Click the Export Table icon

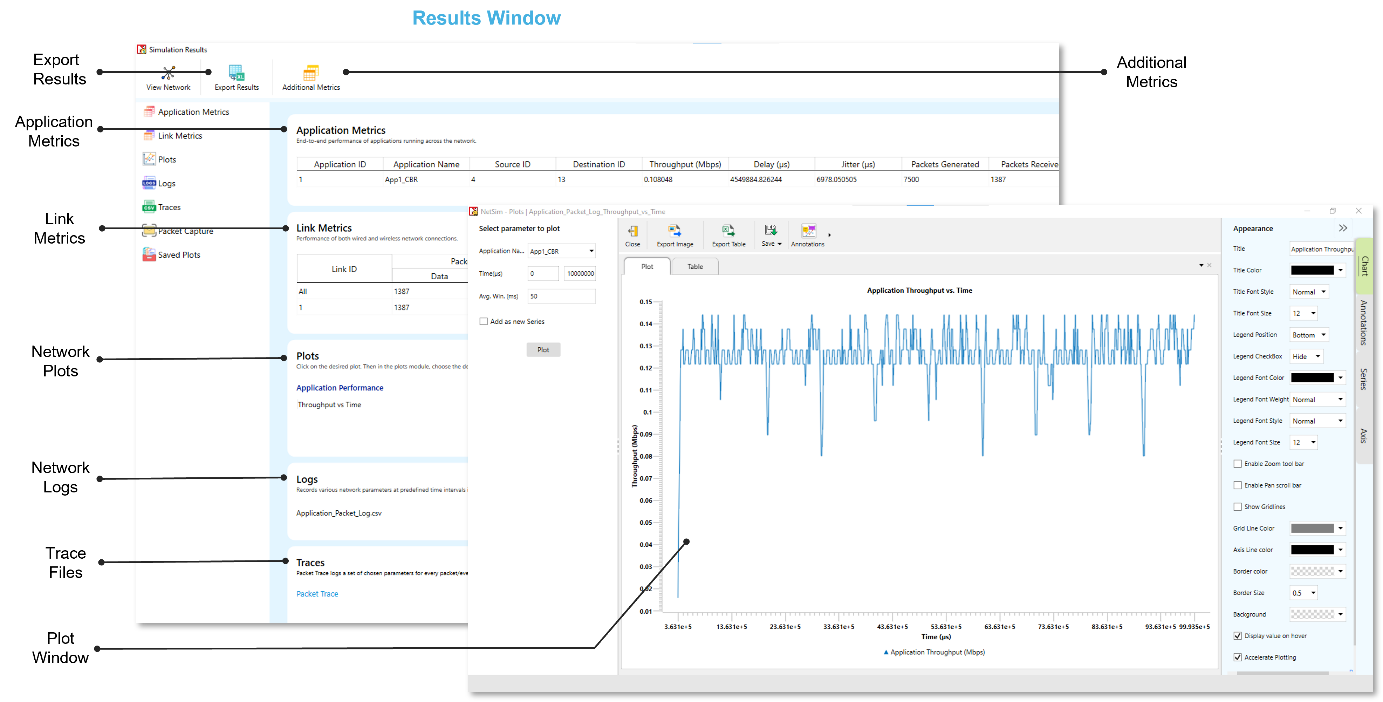728,232
